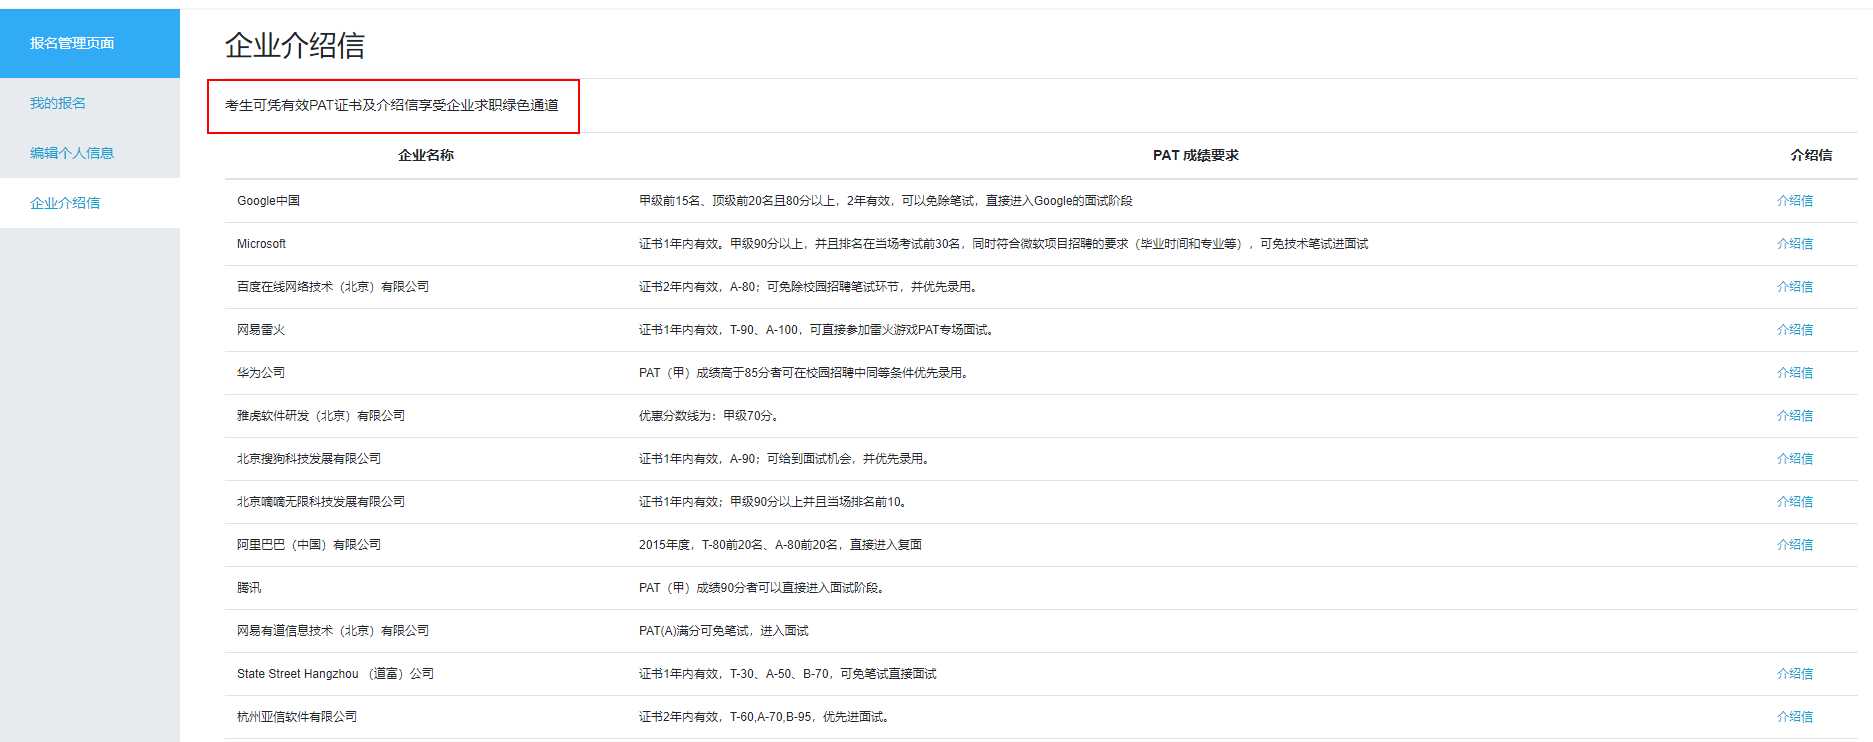
Task: Select 阿里巴巴（中国）有限公司 cell
Action: coord(309,545)
